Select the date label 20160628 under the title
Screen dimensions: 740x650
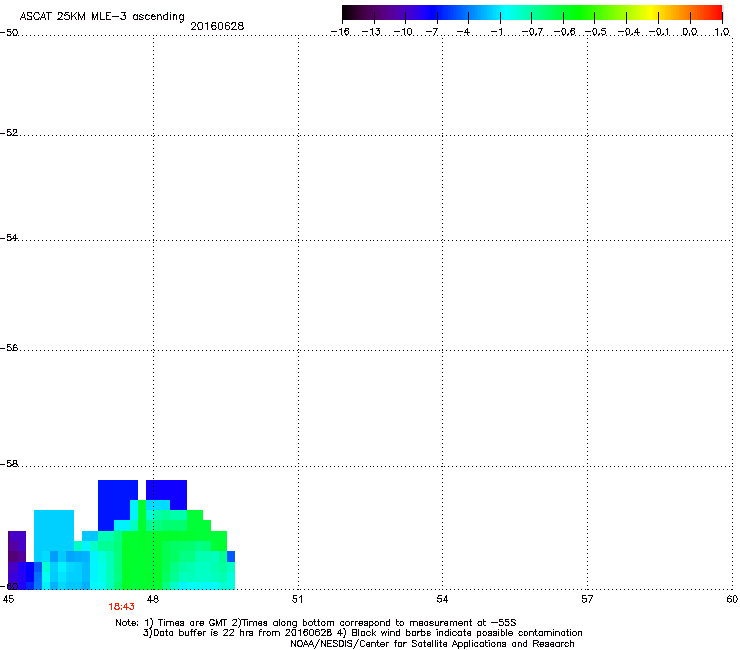[x=217, y=26]
